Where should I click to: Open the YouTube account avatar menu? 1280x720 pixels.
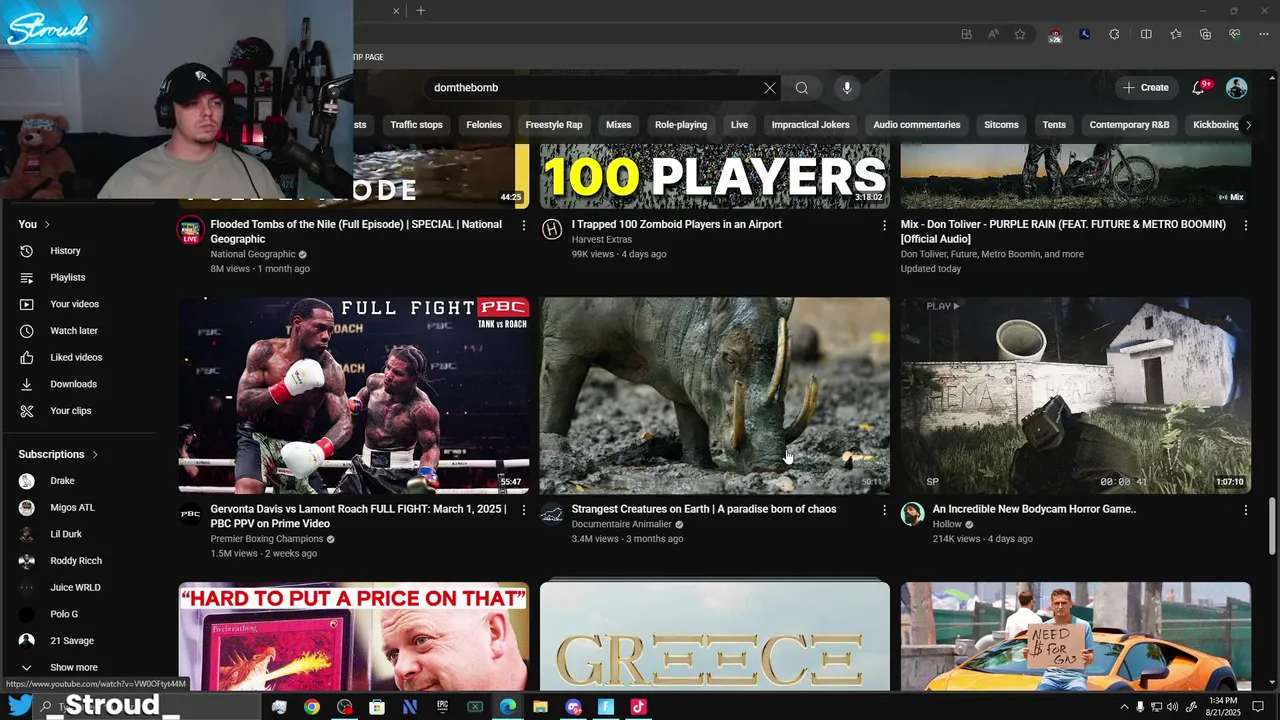[1237, 88]
